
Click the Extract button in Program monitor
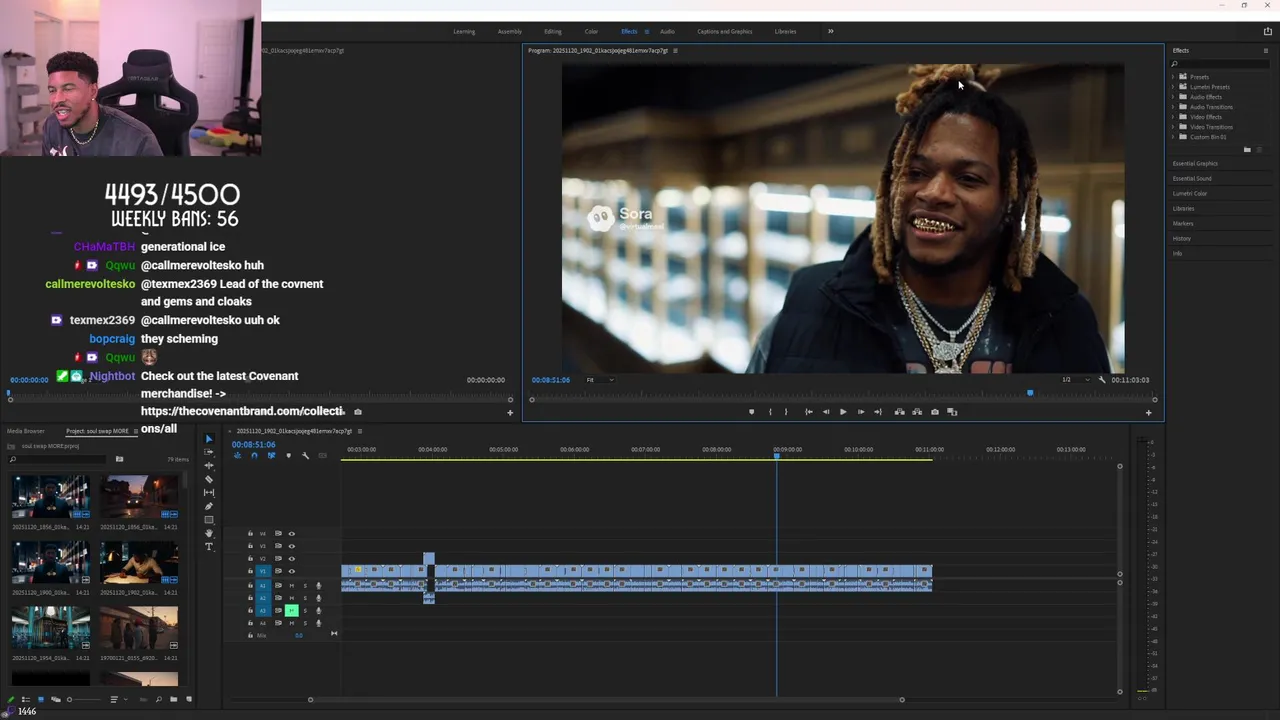(x=917, y=412)
